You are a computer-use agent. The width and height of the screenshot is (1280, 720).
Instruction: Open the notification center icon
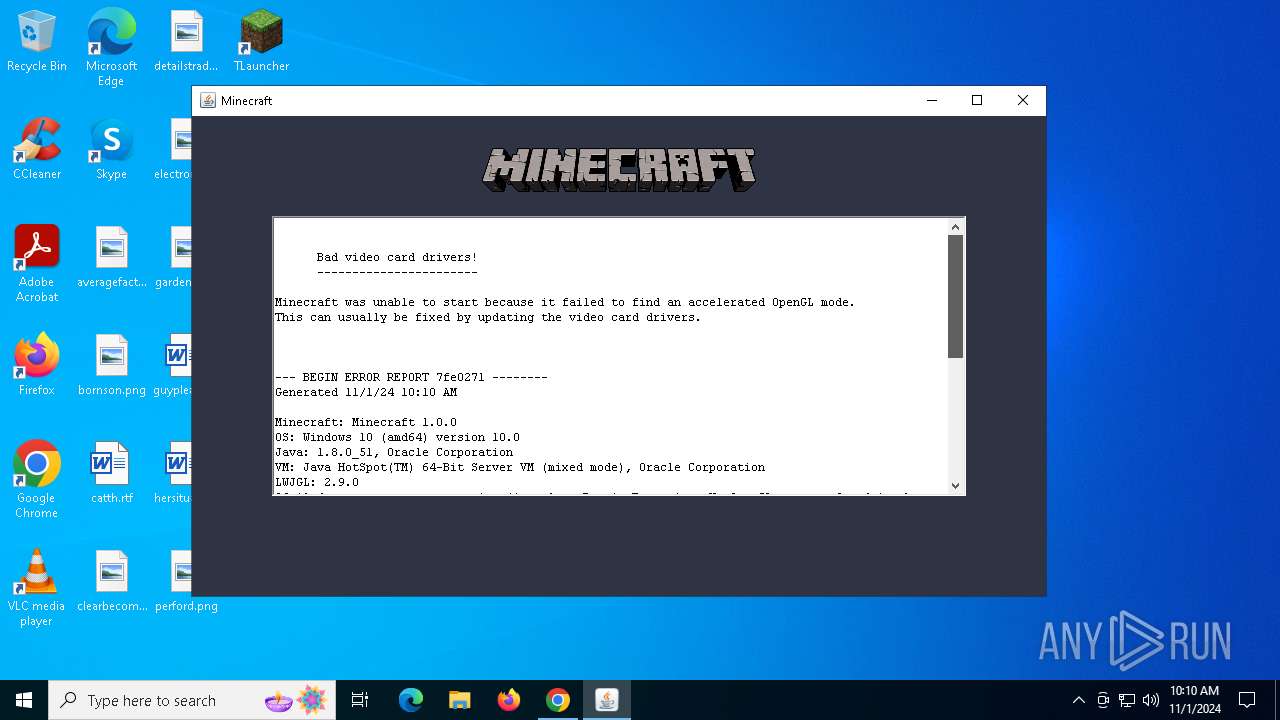pyautogui.click(x=1247, y=700)
